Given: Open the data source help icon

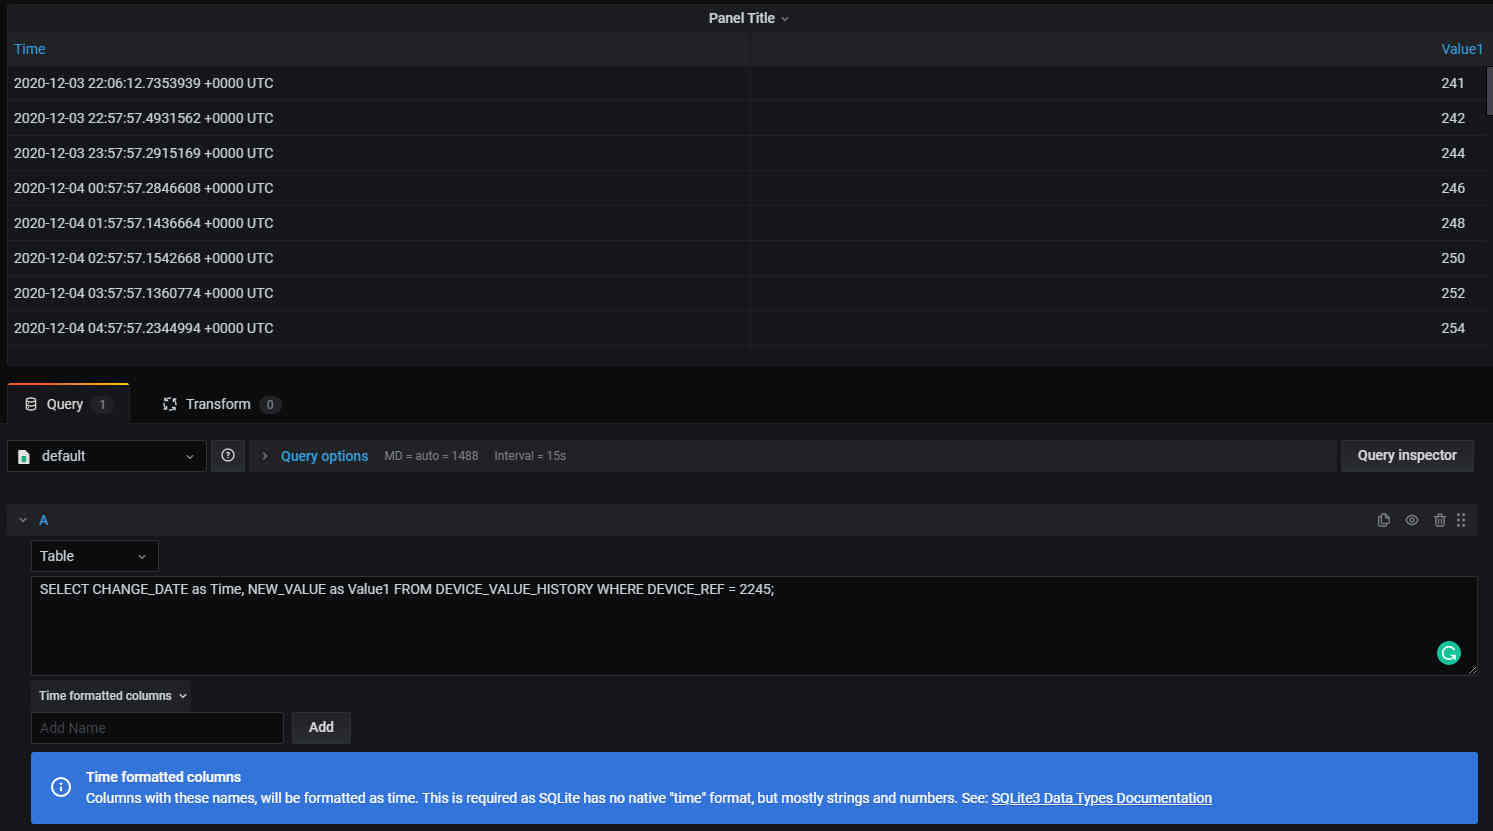Looking at the screenshot, I should tap(228, 456).
